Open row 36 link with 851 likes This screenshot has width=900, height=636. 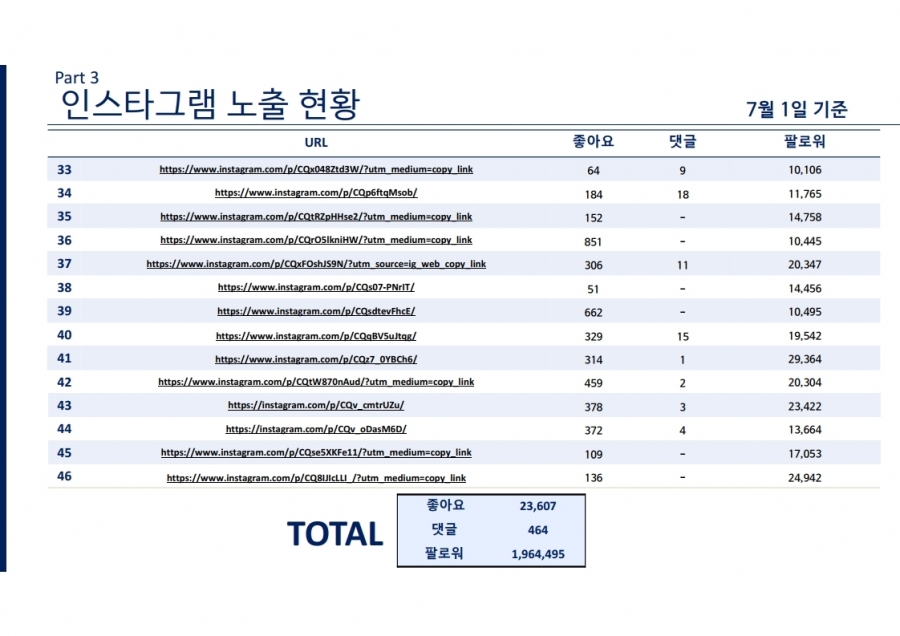point(316,241)
